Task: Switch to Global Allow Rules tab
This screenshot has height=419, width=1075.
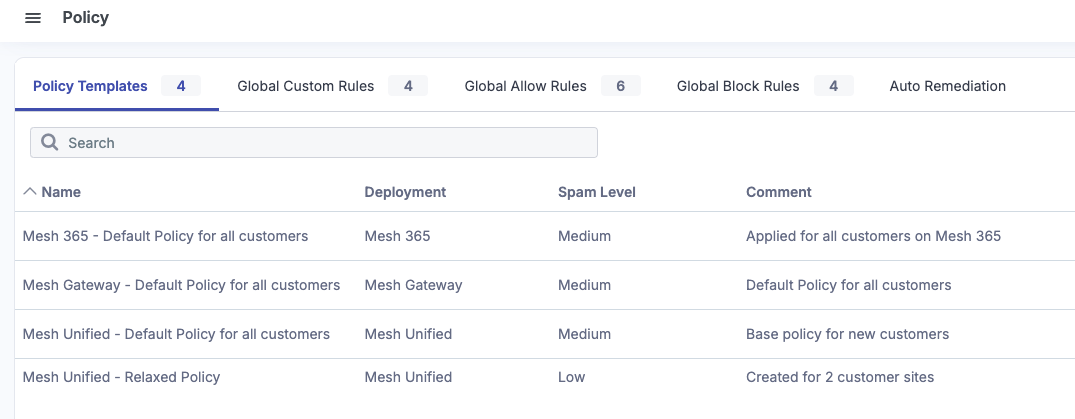Action: click(525, 86)
